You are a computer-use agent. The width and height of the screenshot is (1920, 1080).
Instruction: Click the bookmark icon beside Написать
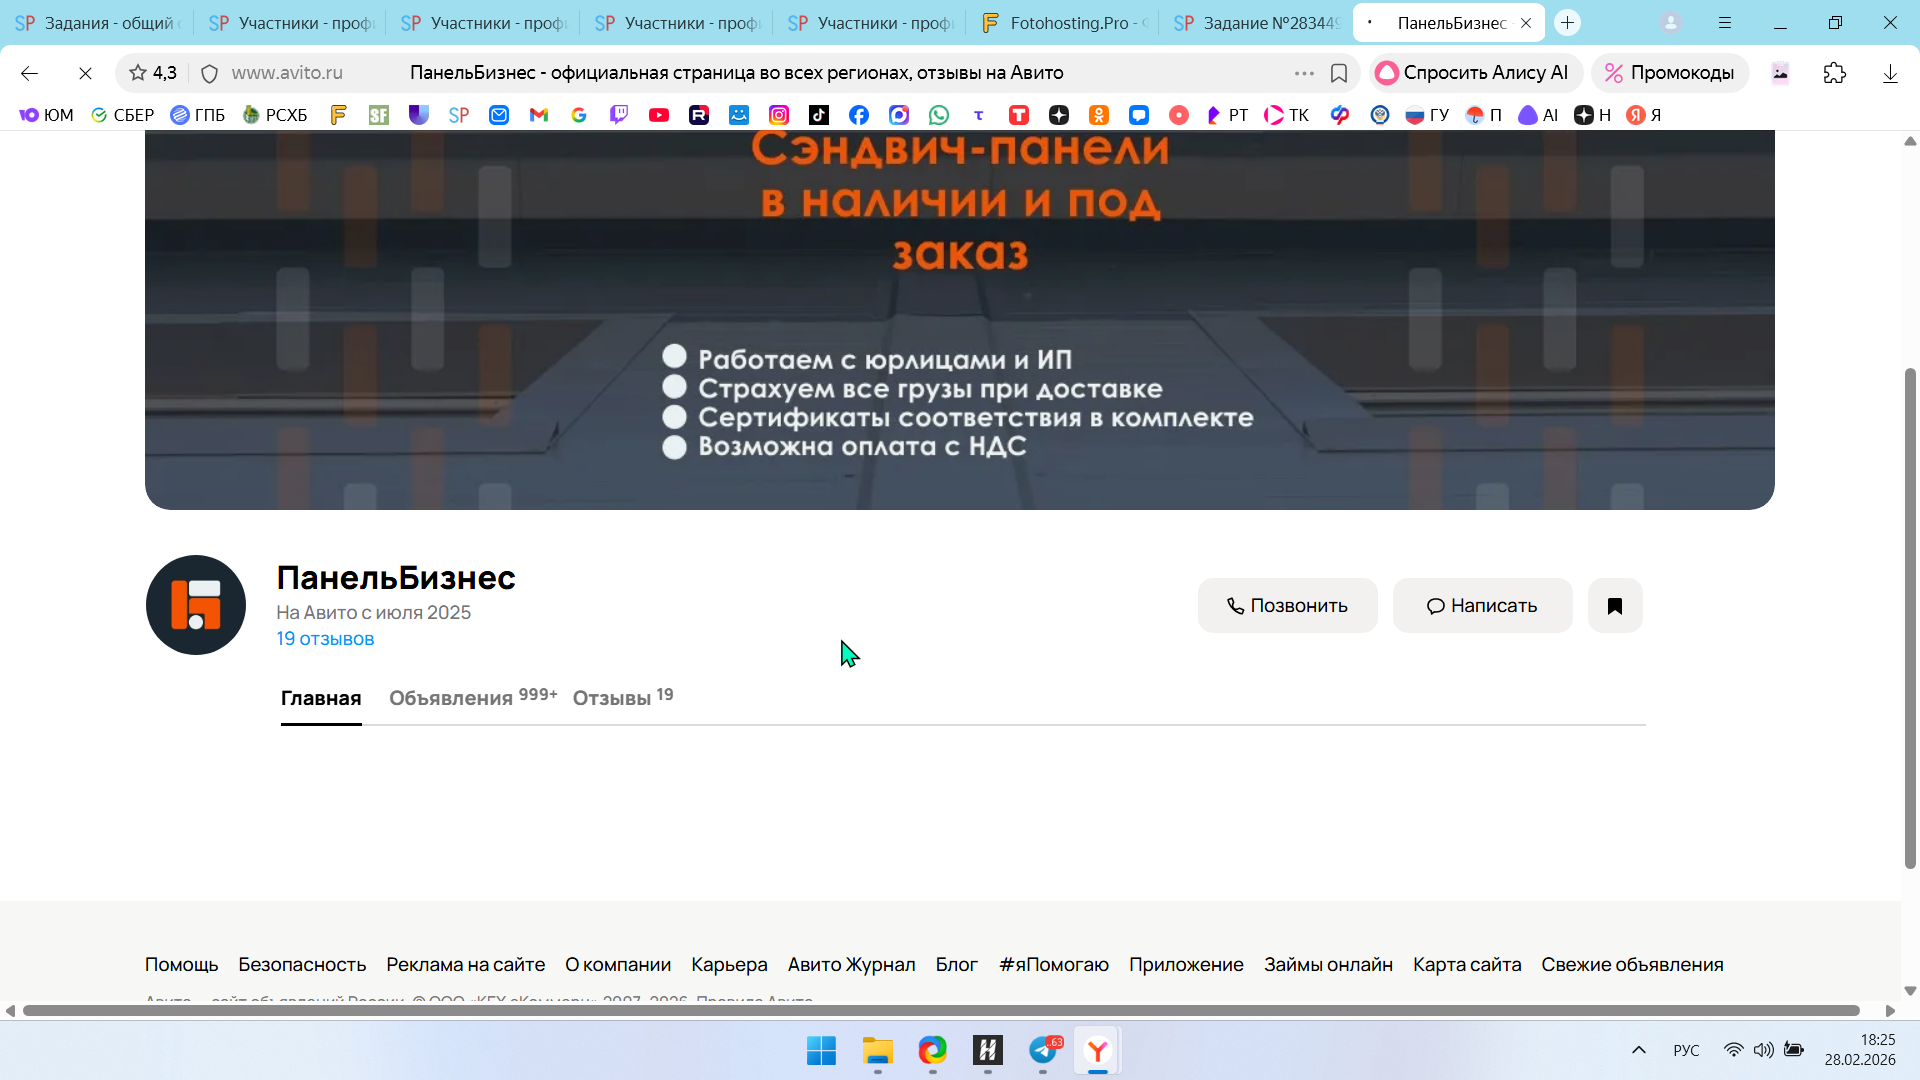click(x=1614, y=606)
